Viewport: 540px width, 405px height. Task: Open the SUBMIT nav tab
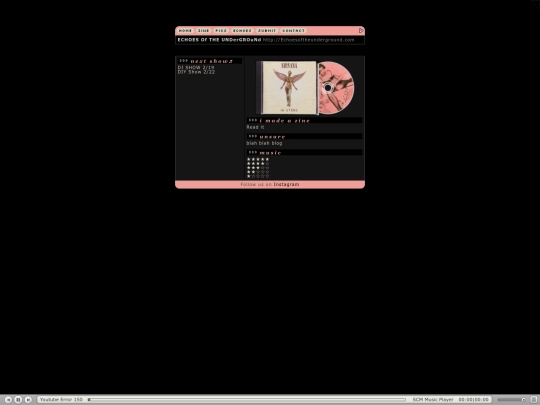pos(267,31)
